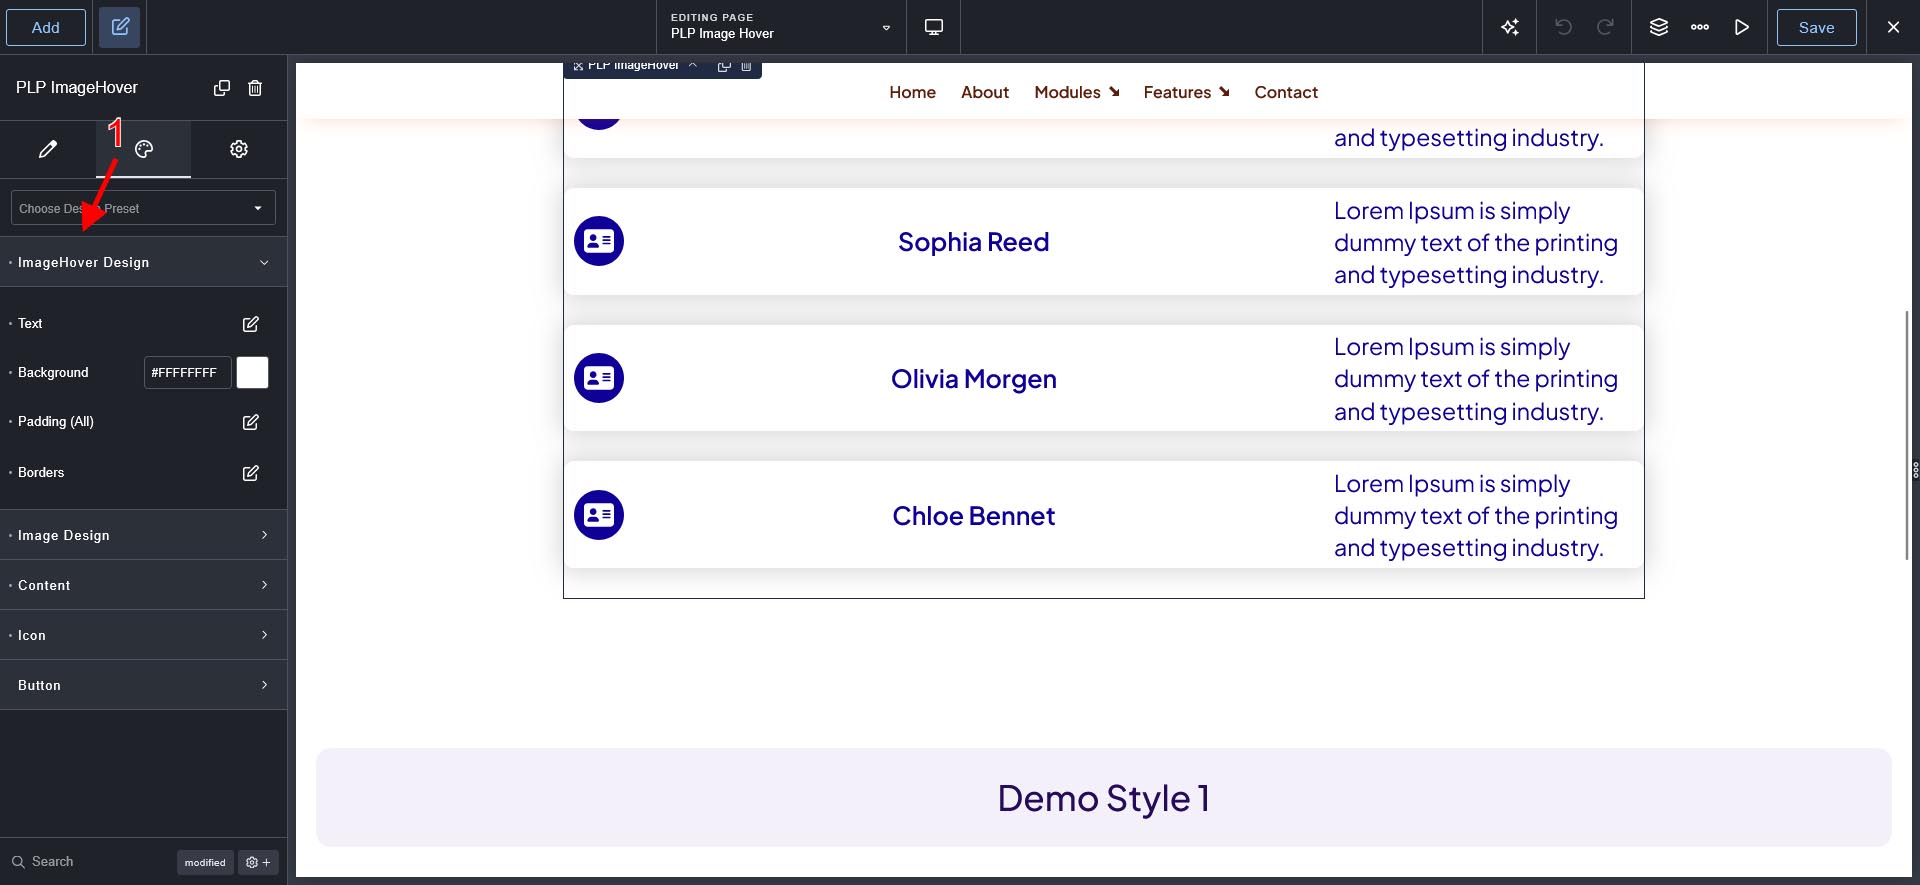Viewport: 1920px width, 885px height.
Task: Click the Background hex value field
Action: [x=188, y=373]
